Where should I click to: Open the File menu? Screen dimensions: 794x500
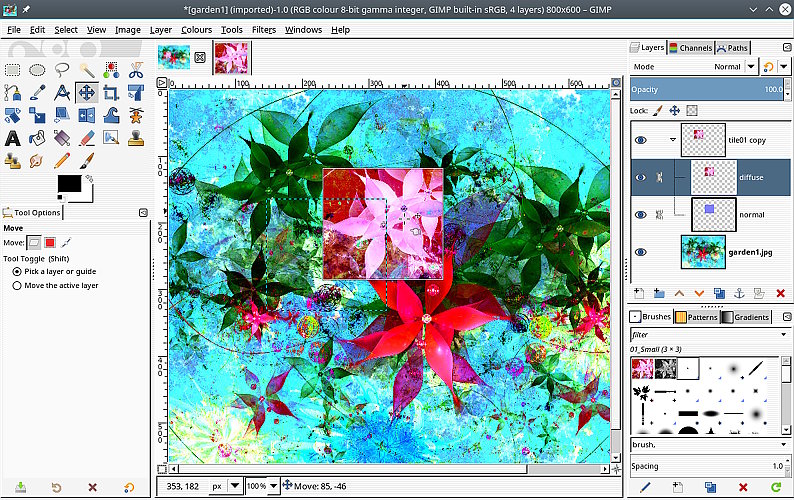coord(14,30)
